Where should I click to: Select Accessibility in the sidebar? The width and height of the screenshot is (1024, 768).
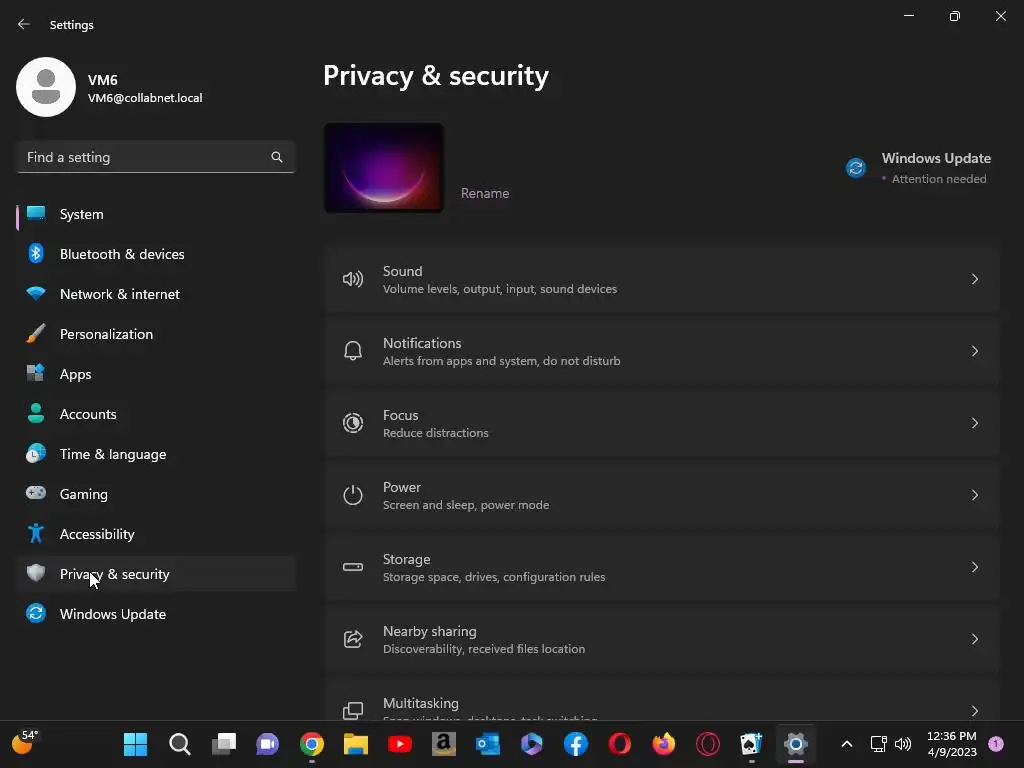click(156, 534)
